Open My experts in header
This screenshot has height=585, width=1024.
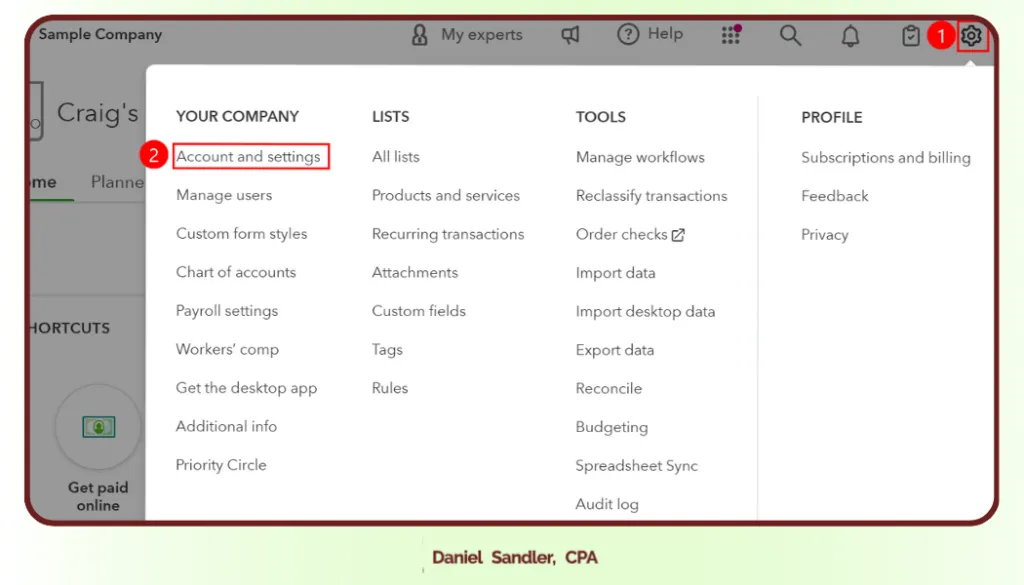click(x=468, y=35)
